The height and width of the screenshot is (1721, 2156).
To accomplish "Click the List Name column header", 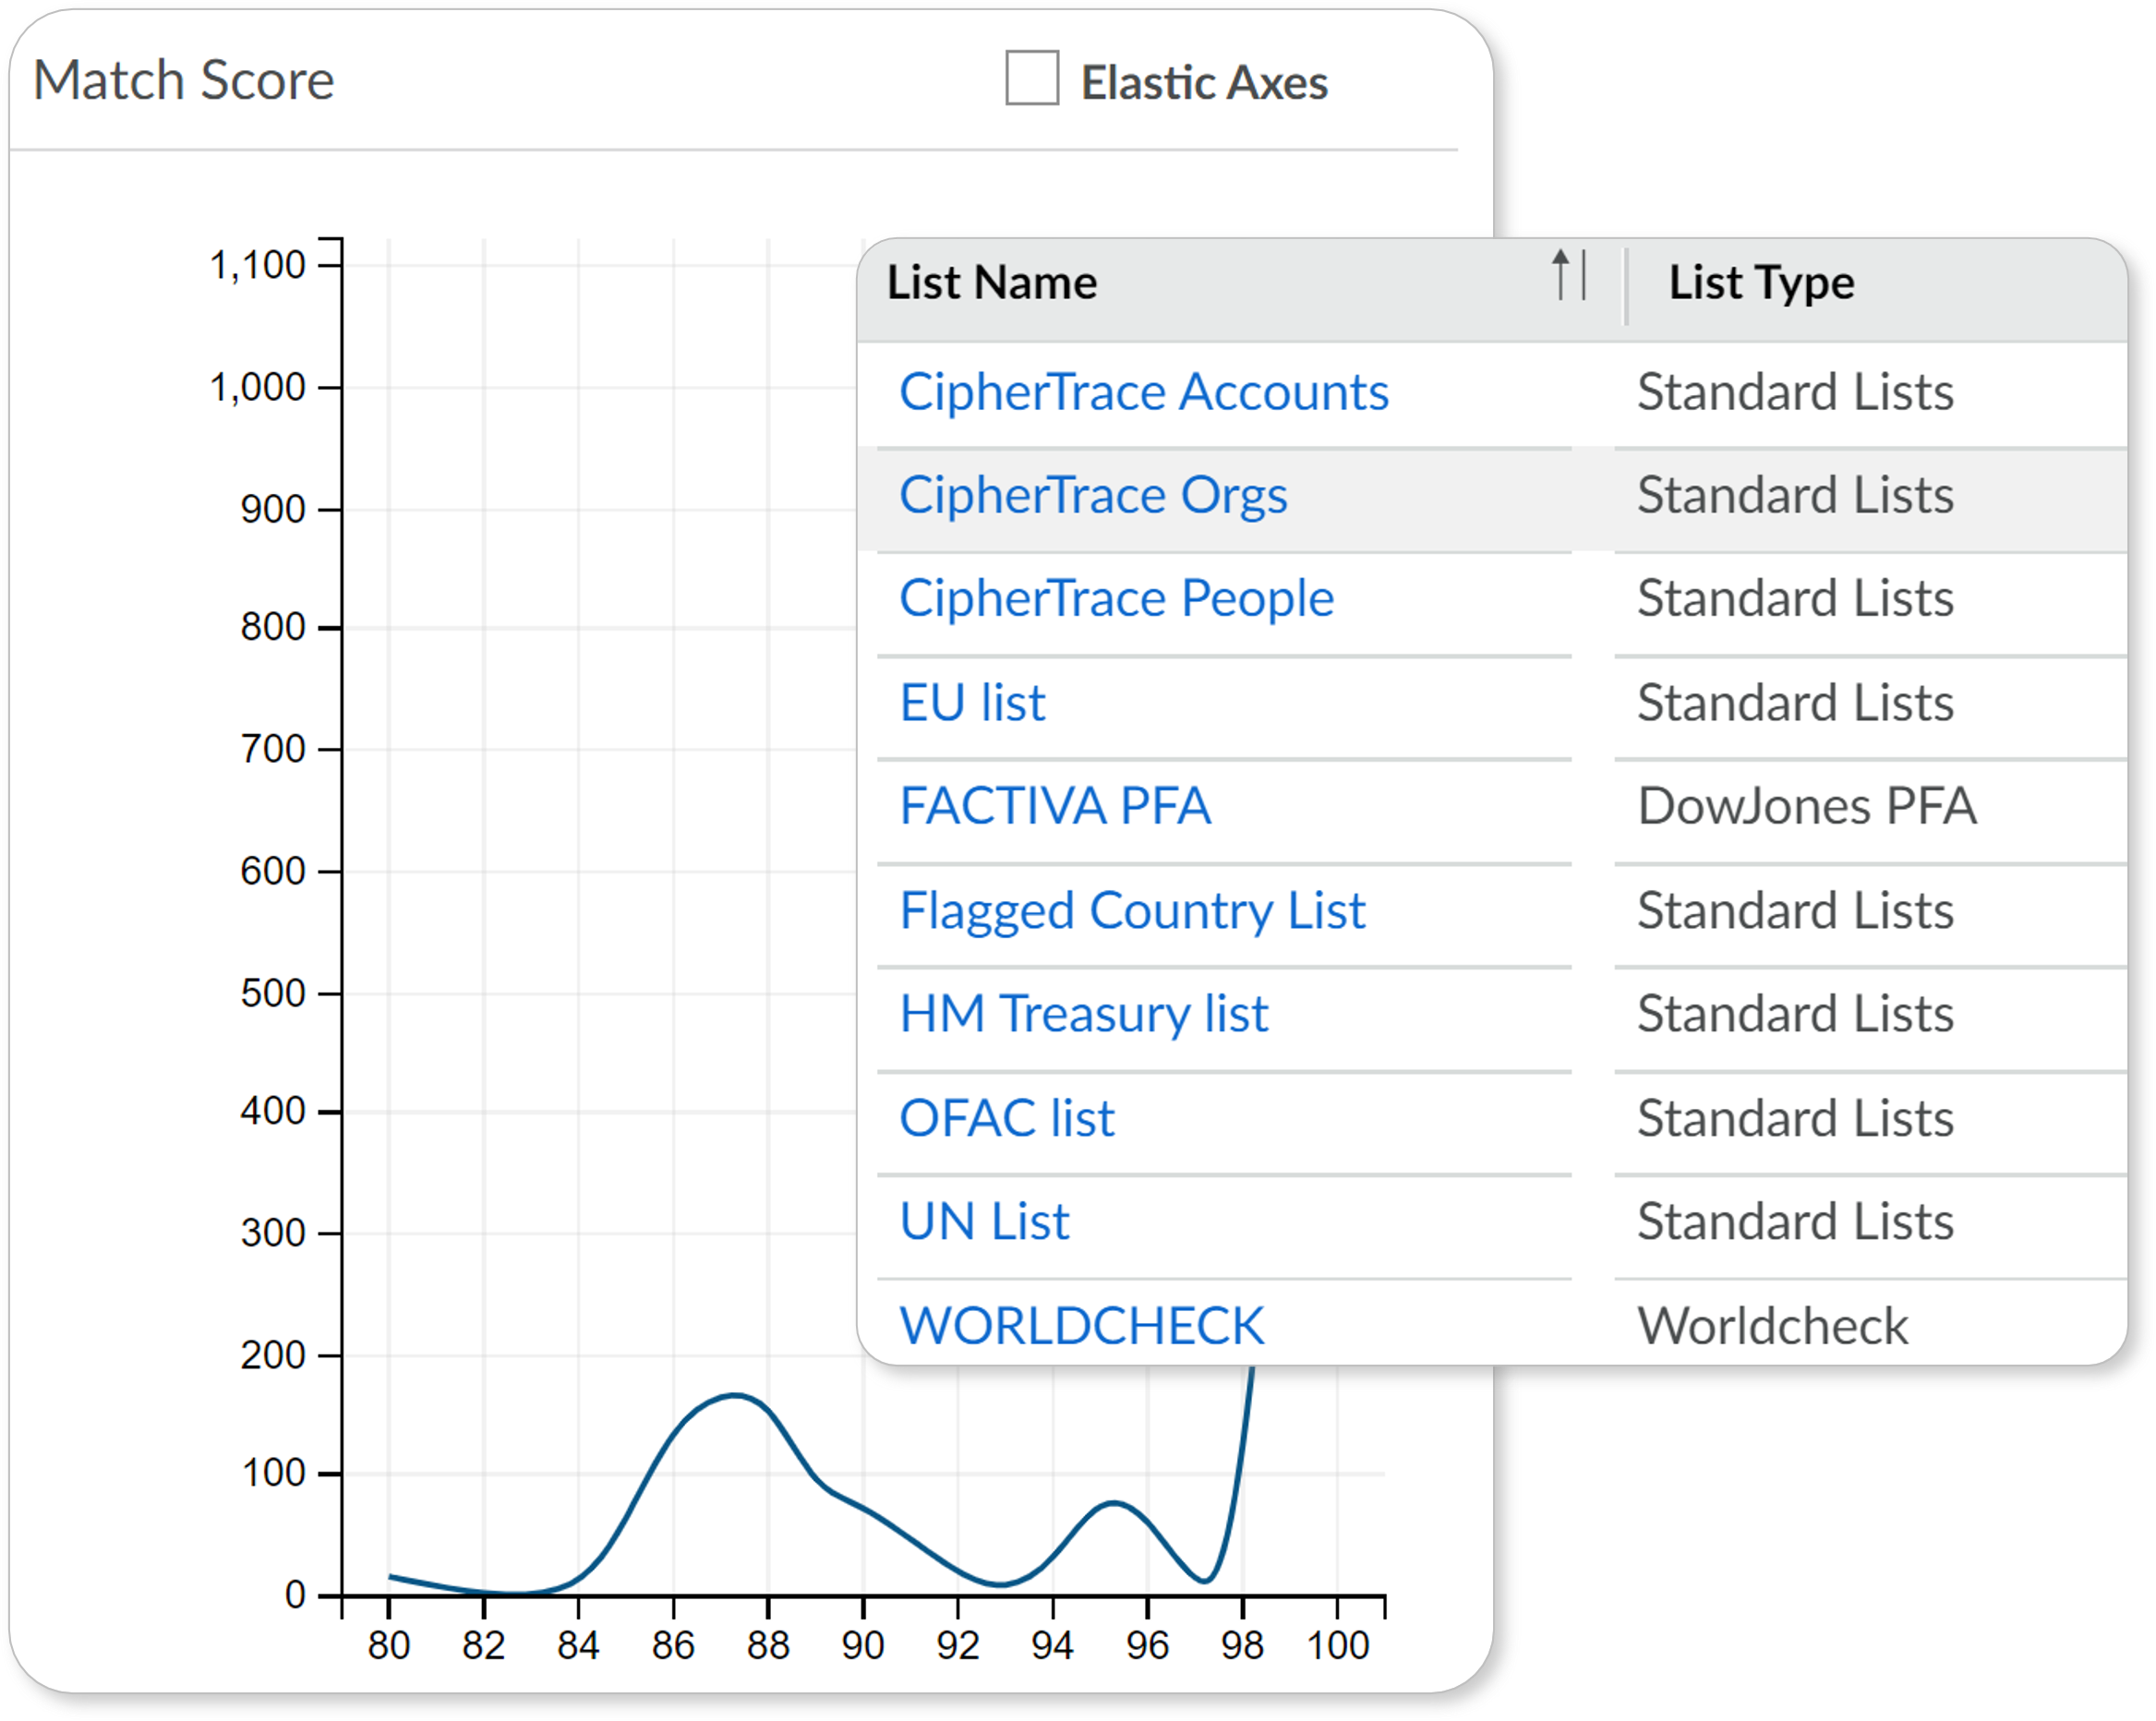I will 992,282.
